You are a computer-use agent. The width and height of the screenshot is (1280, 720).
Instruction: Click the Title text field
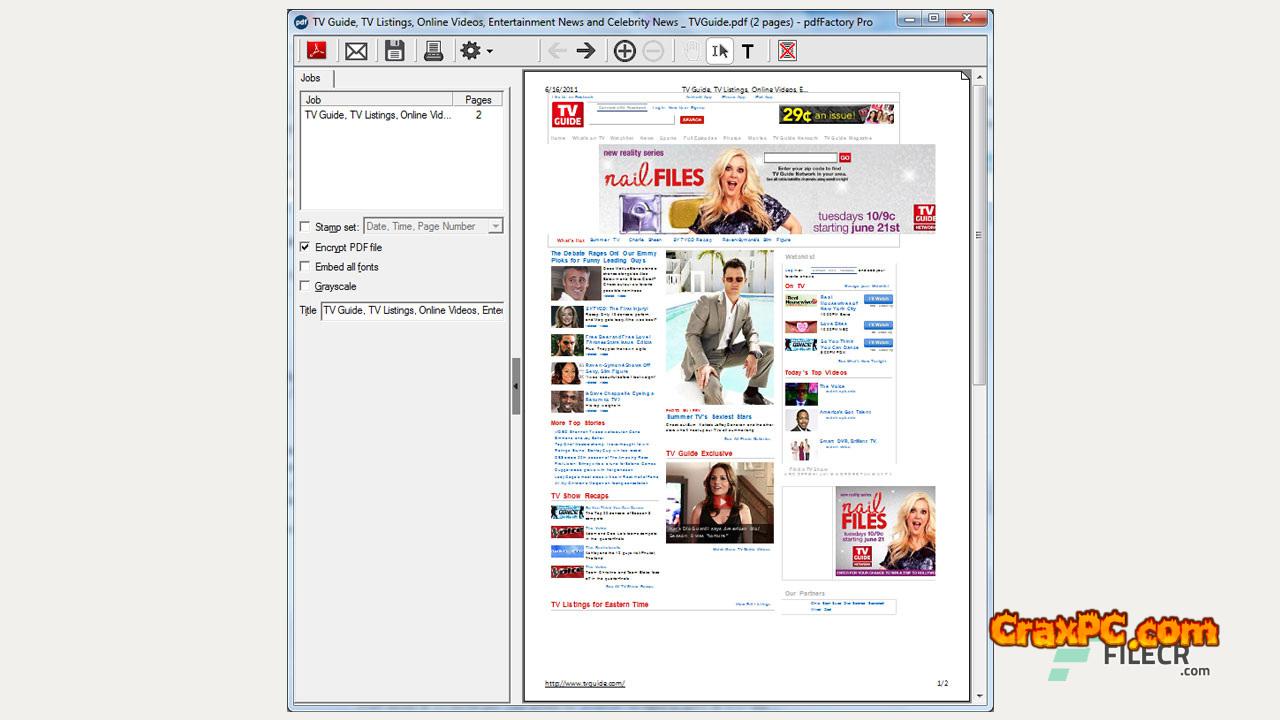click(412, 311)
